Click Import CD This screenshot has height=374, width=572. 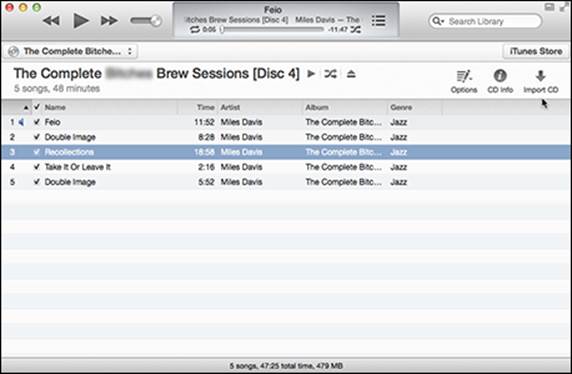[541, 81]
